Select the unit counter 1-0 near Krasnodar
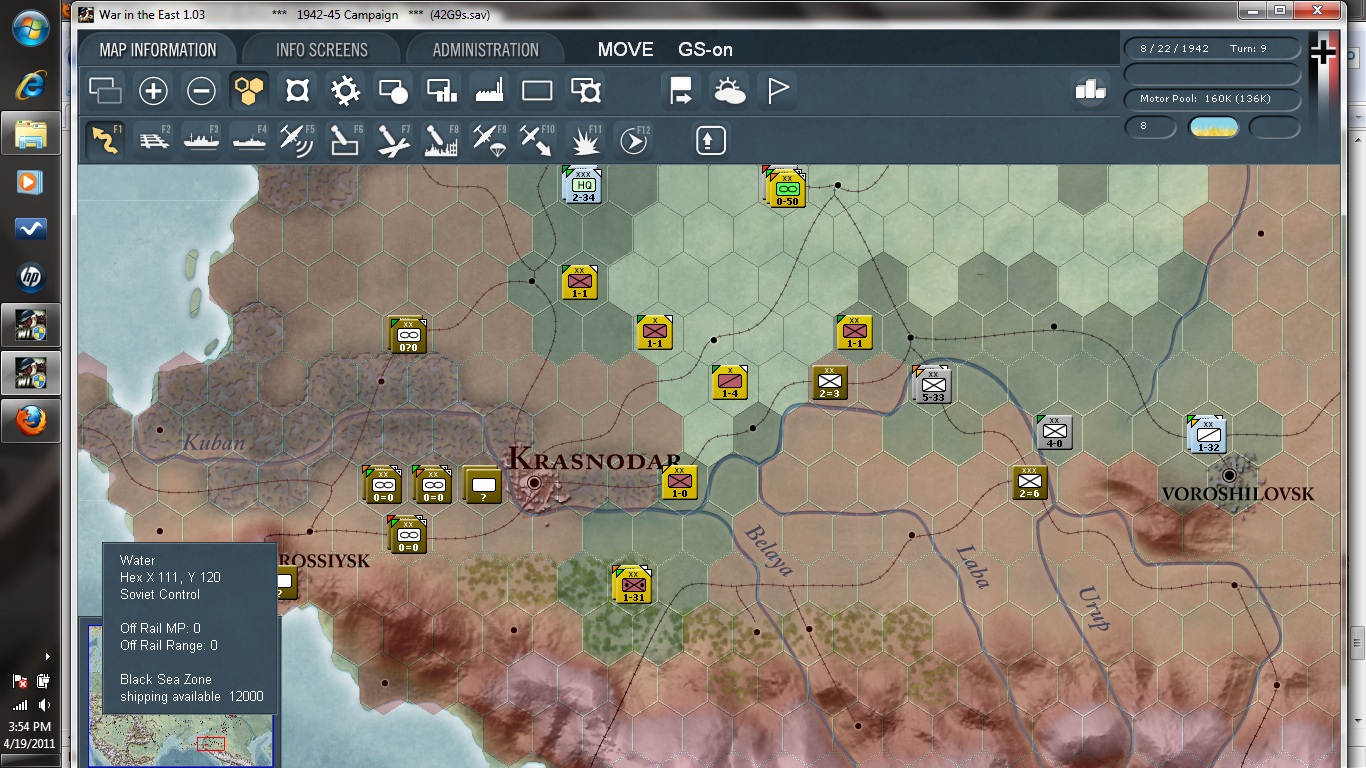Image resolution: width=1366 pixels, height=768 pixels. click(x=679, y=483)
